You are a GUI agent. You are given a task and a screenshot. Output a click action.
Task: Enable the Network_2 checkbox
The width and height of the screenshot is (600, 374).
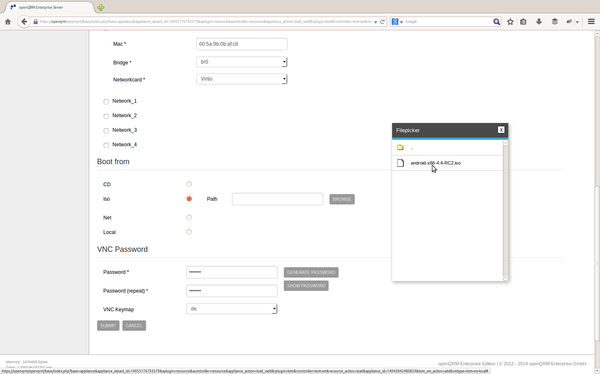coord(106,116)
